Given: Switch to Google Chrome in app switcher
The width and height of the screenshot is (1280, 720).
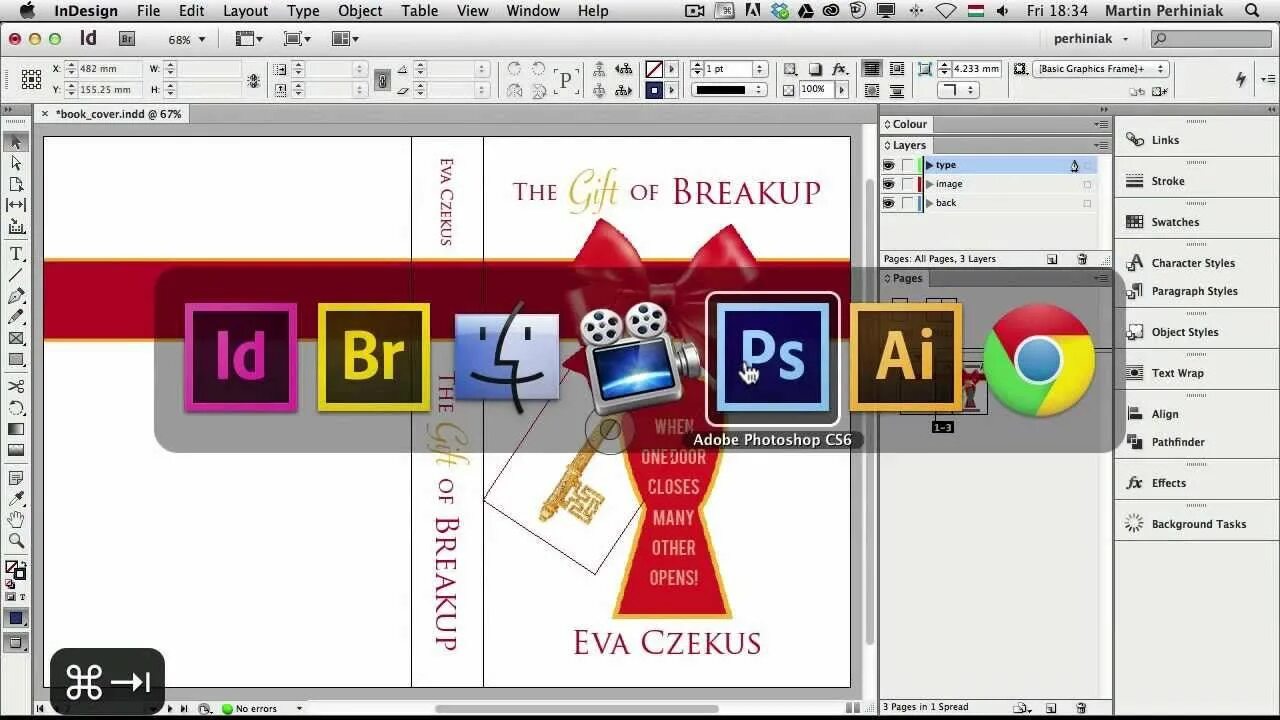Looking at the screenshot, I should coord(1039,358).
